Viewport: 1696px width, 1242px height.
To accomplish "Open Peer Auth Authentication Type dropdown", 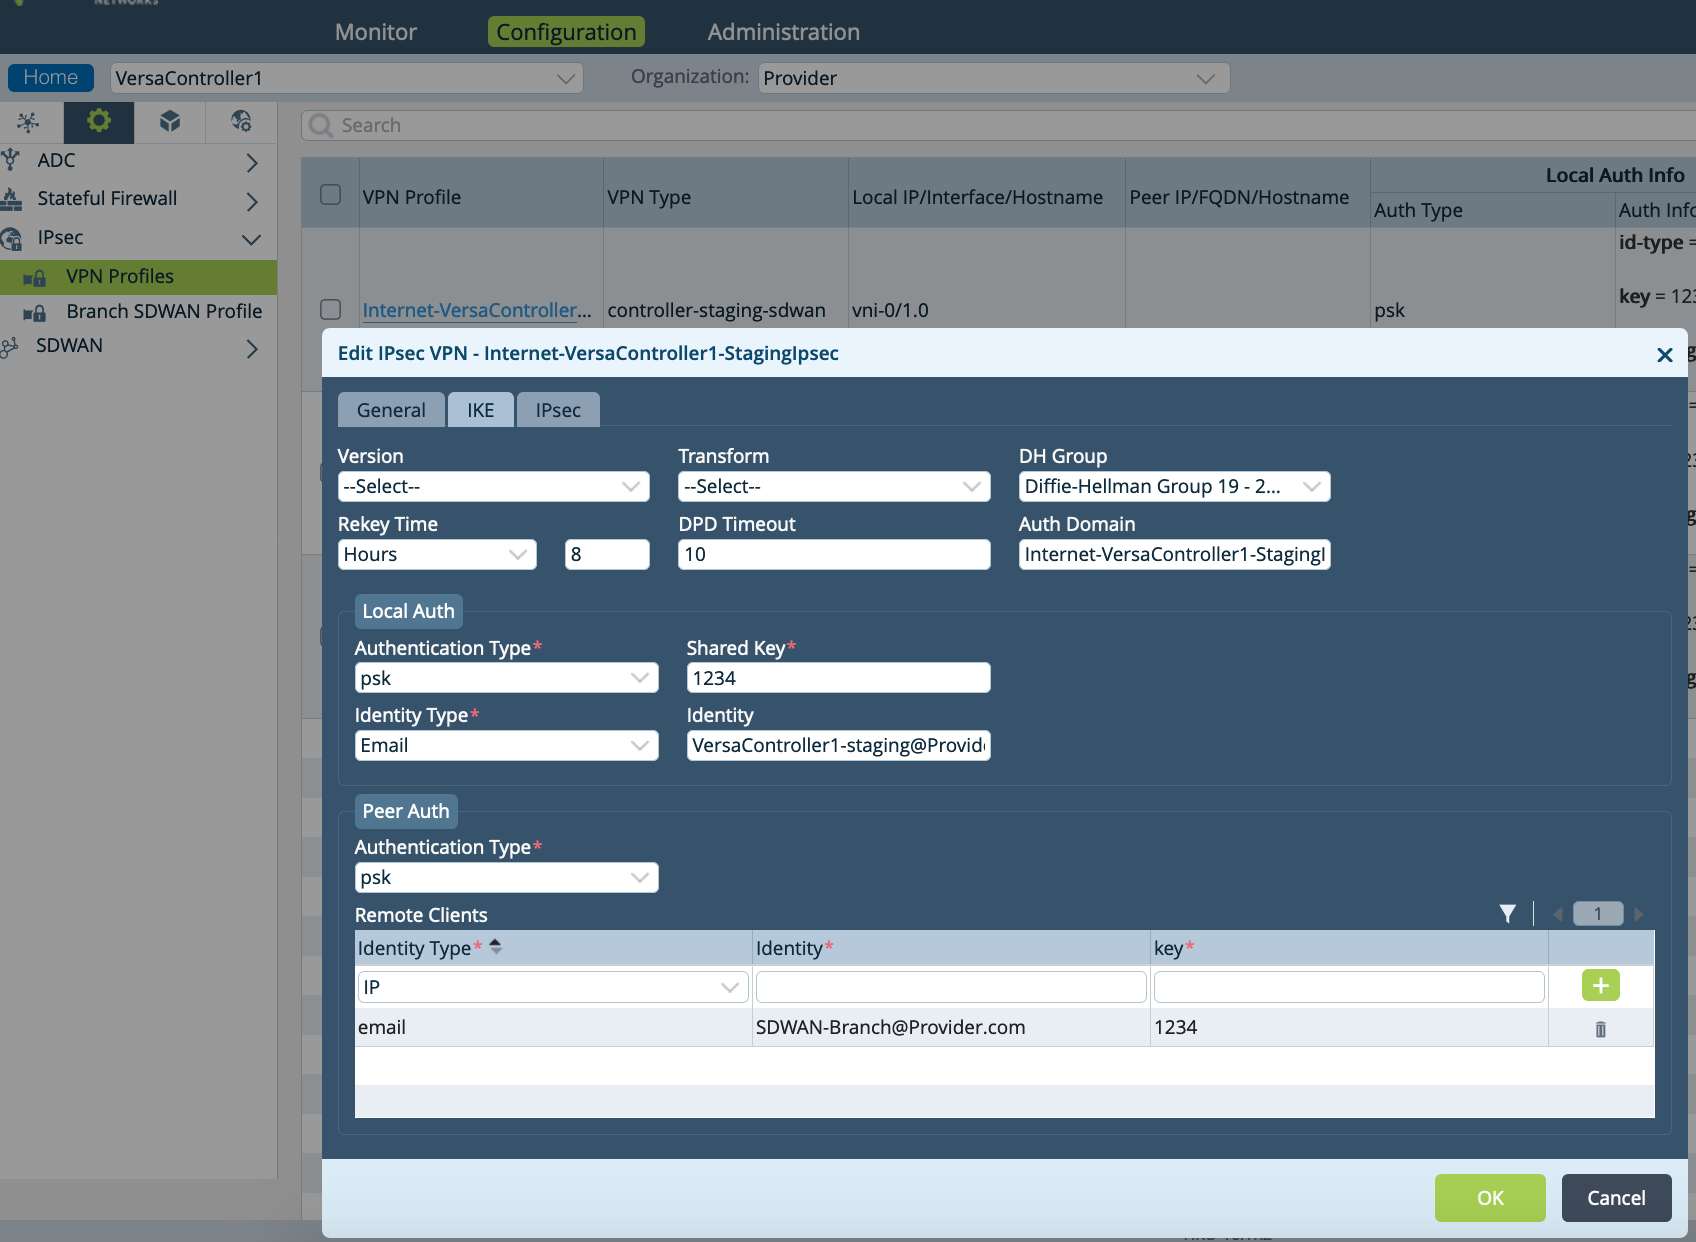I will [507, 878].
